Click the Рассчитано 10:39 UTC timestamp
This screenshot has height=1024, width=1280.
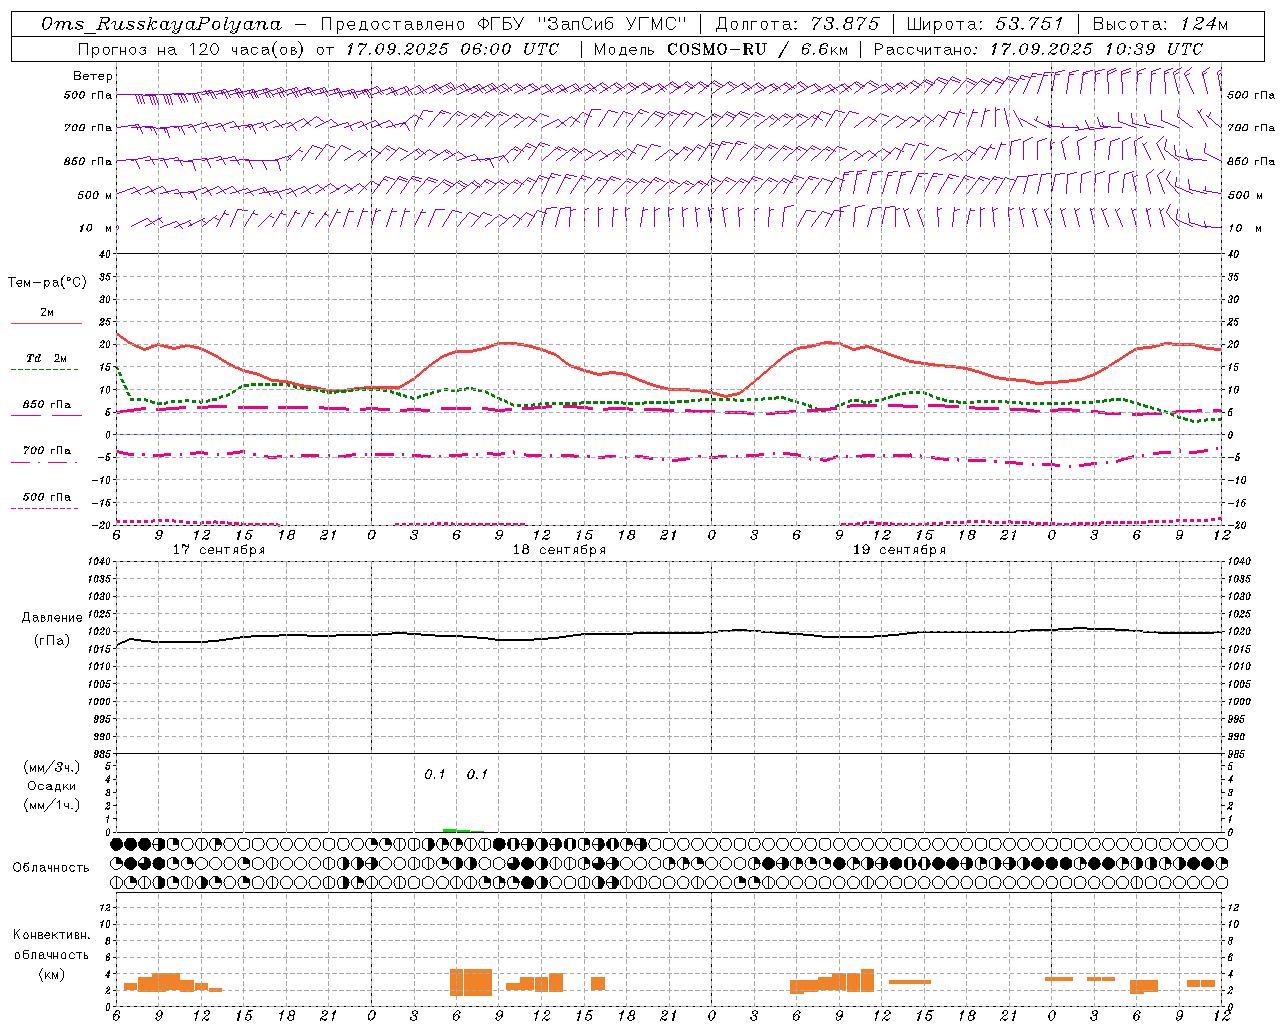(x=1038, y=49)
